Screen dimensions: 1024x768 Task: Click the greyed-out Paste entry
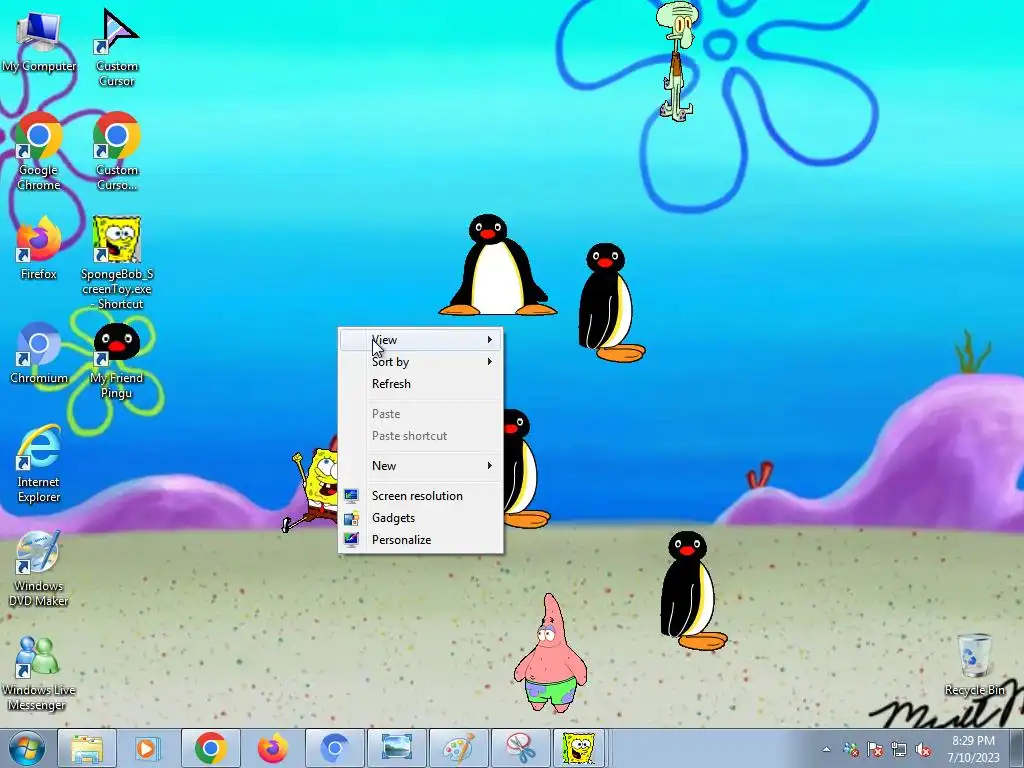[x=421, y=414]
